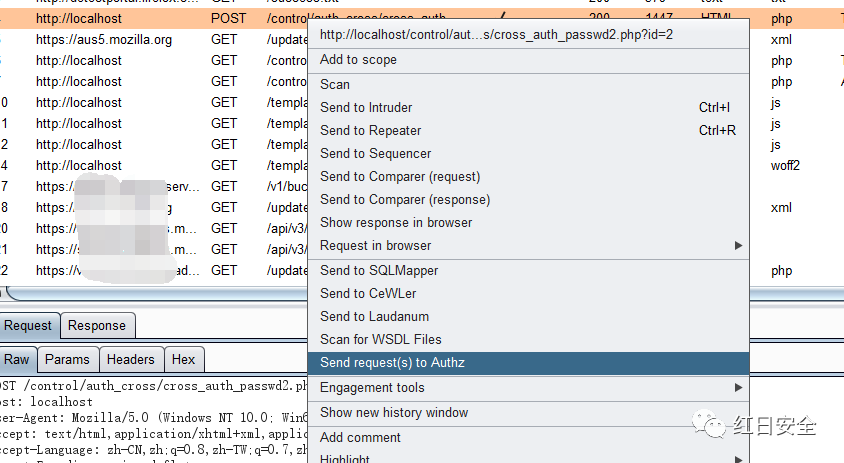Choose Send to Comparer (response)

[x=404, y=199]
